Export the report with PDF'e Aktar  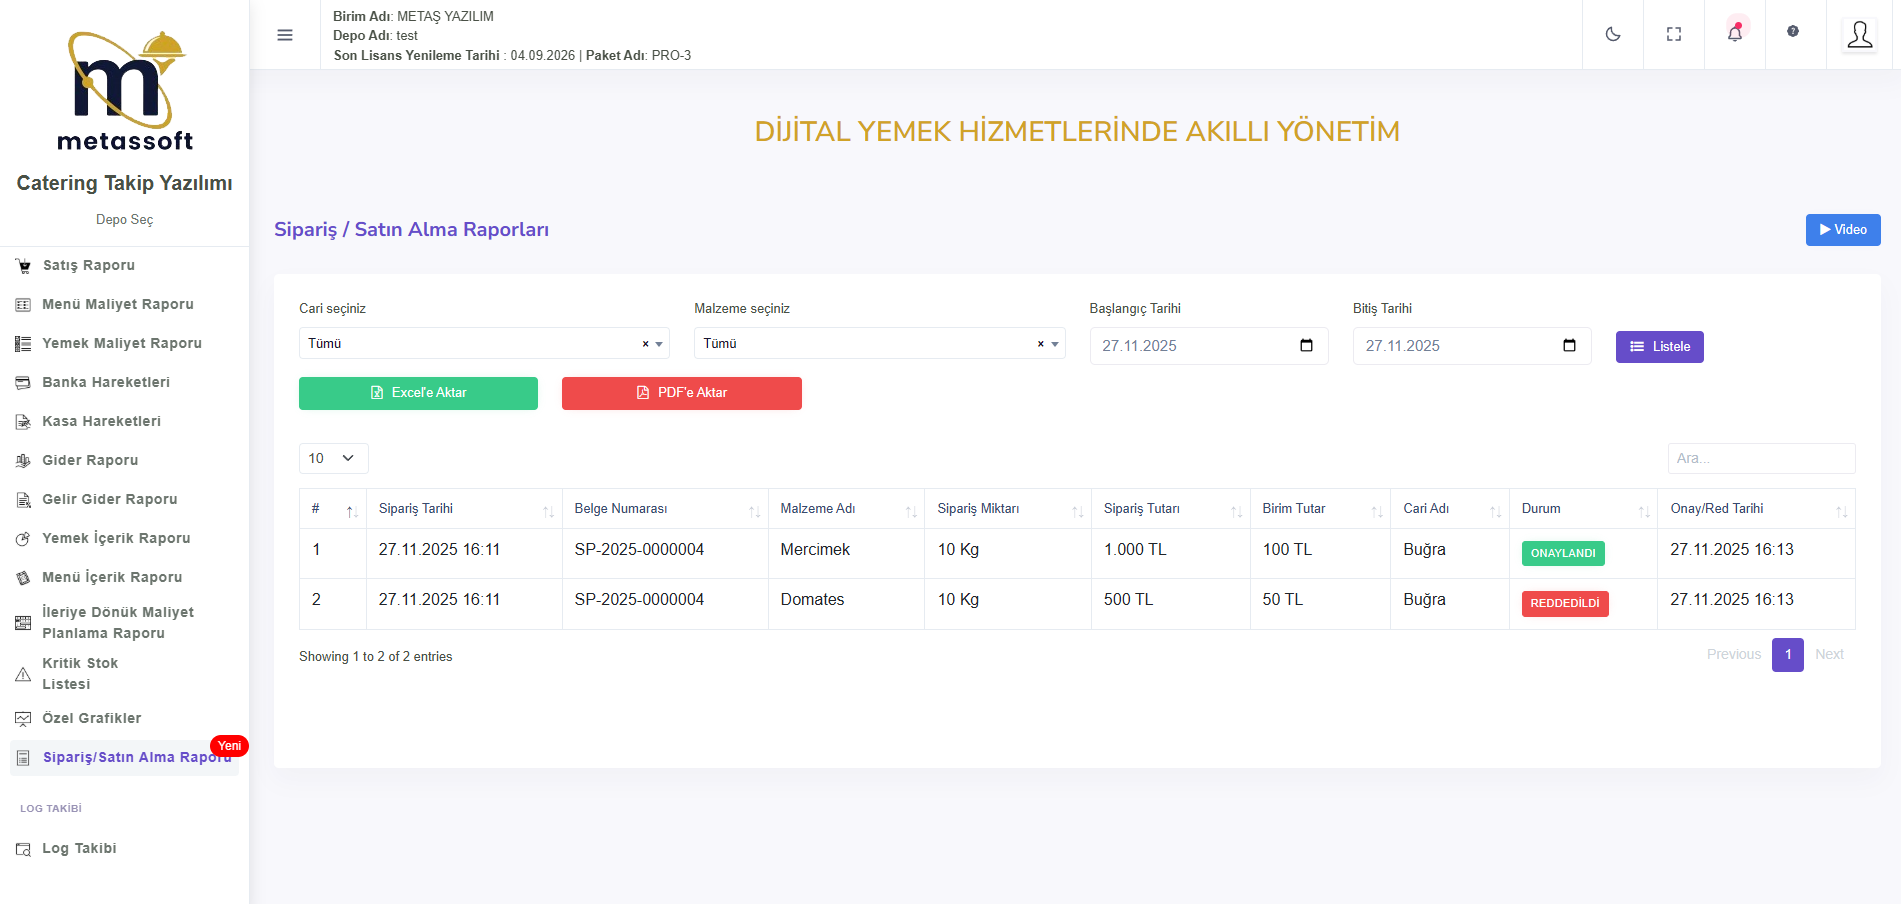[x=681, y=393]
